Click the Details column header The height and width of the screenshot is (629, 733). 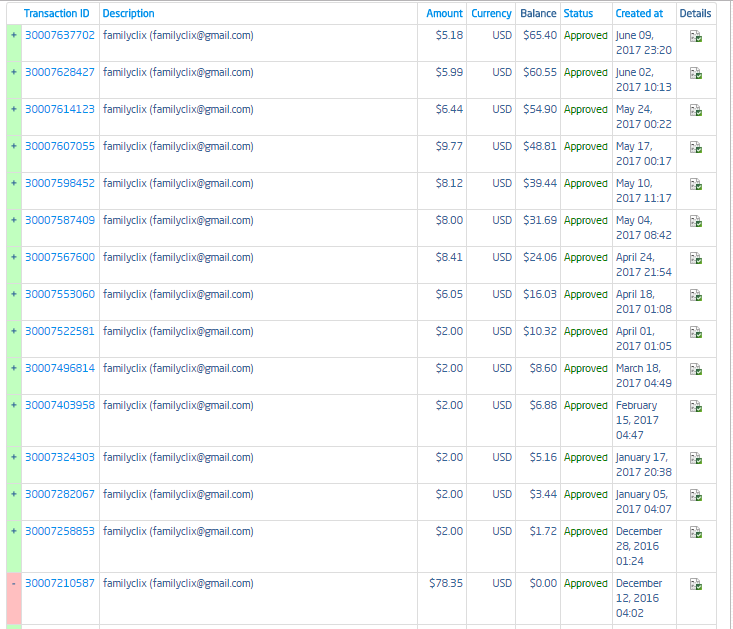(695, 14)
